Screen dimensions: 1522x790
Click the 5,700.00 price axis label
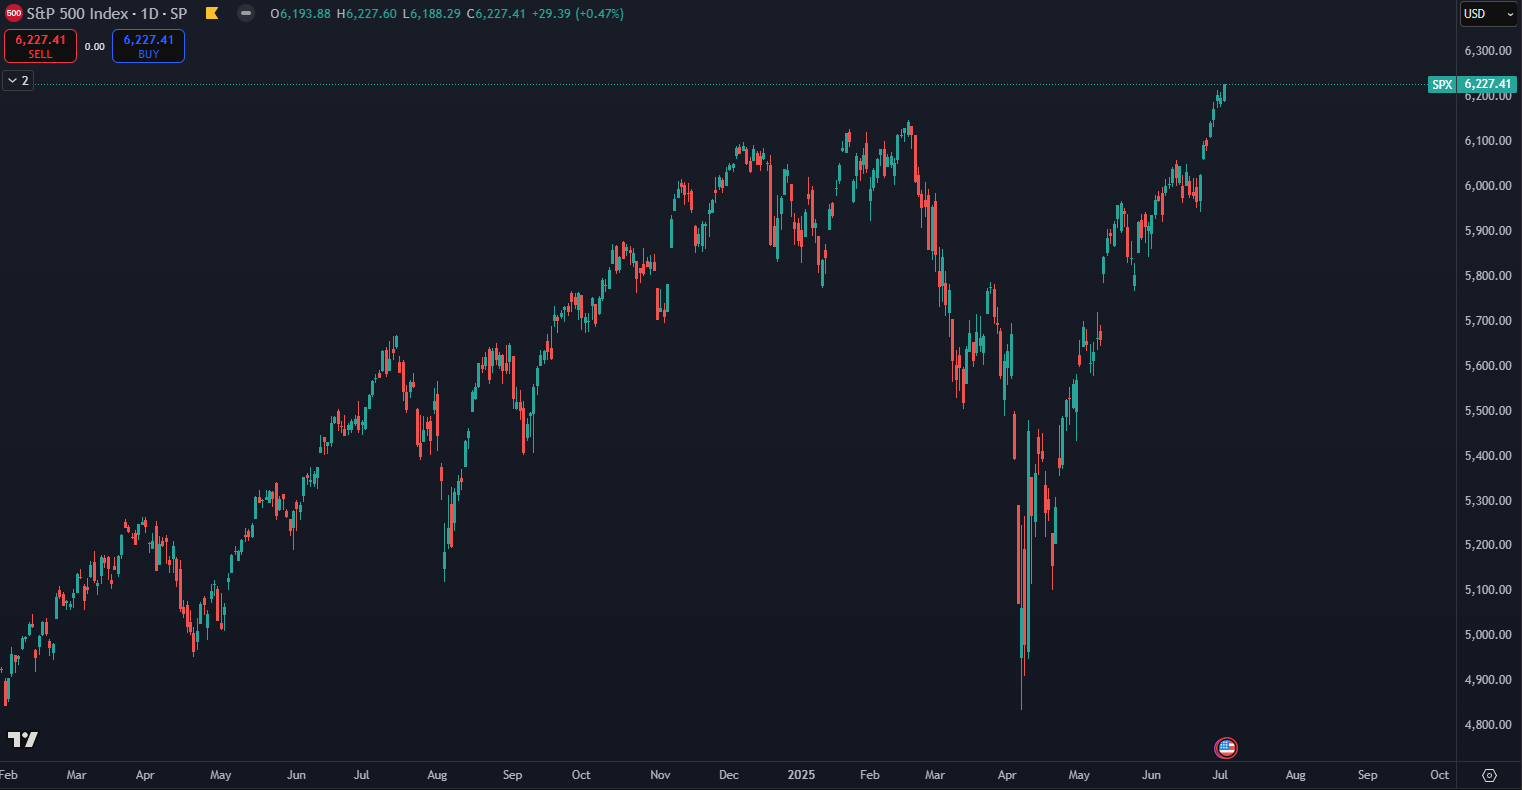[1487, 321]
